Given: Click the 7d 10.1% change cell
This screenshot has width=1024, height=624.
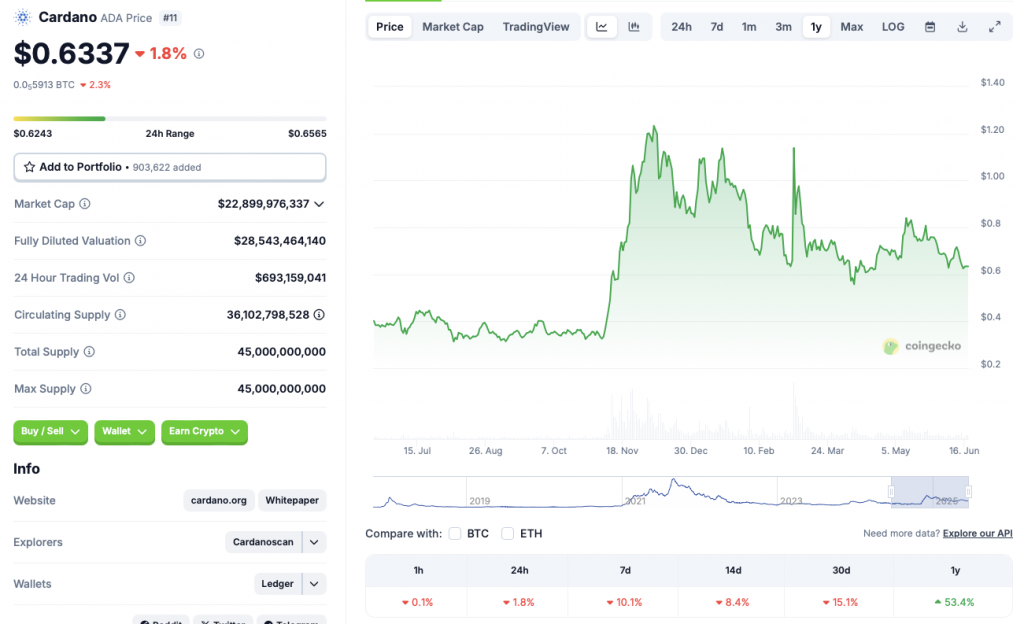Looking at the screenshot, I should click(x=624, y=602).
